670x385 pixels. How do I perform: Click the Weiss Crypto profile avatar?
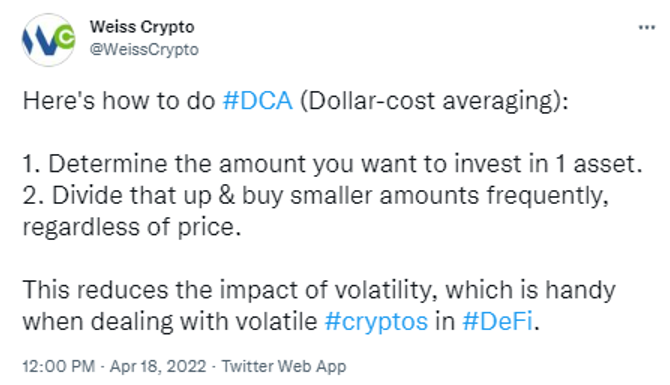48,40
